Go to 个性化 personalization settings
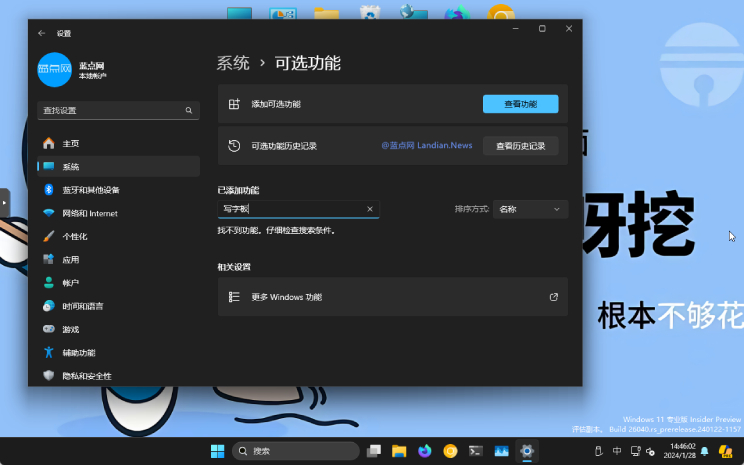Image resolution: width=744 pixels, height=465 pixels. click(75, 236)
